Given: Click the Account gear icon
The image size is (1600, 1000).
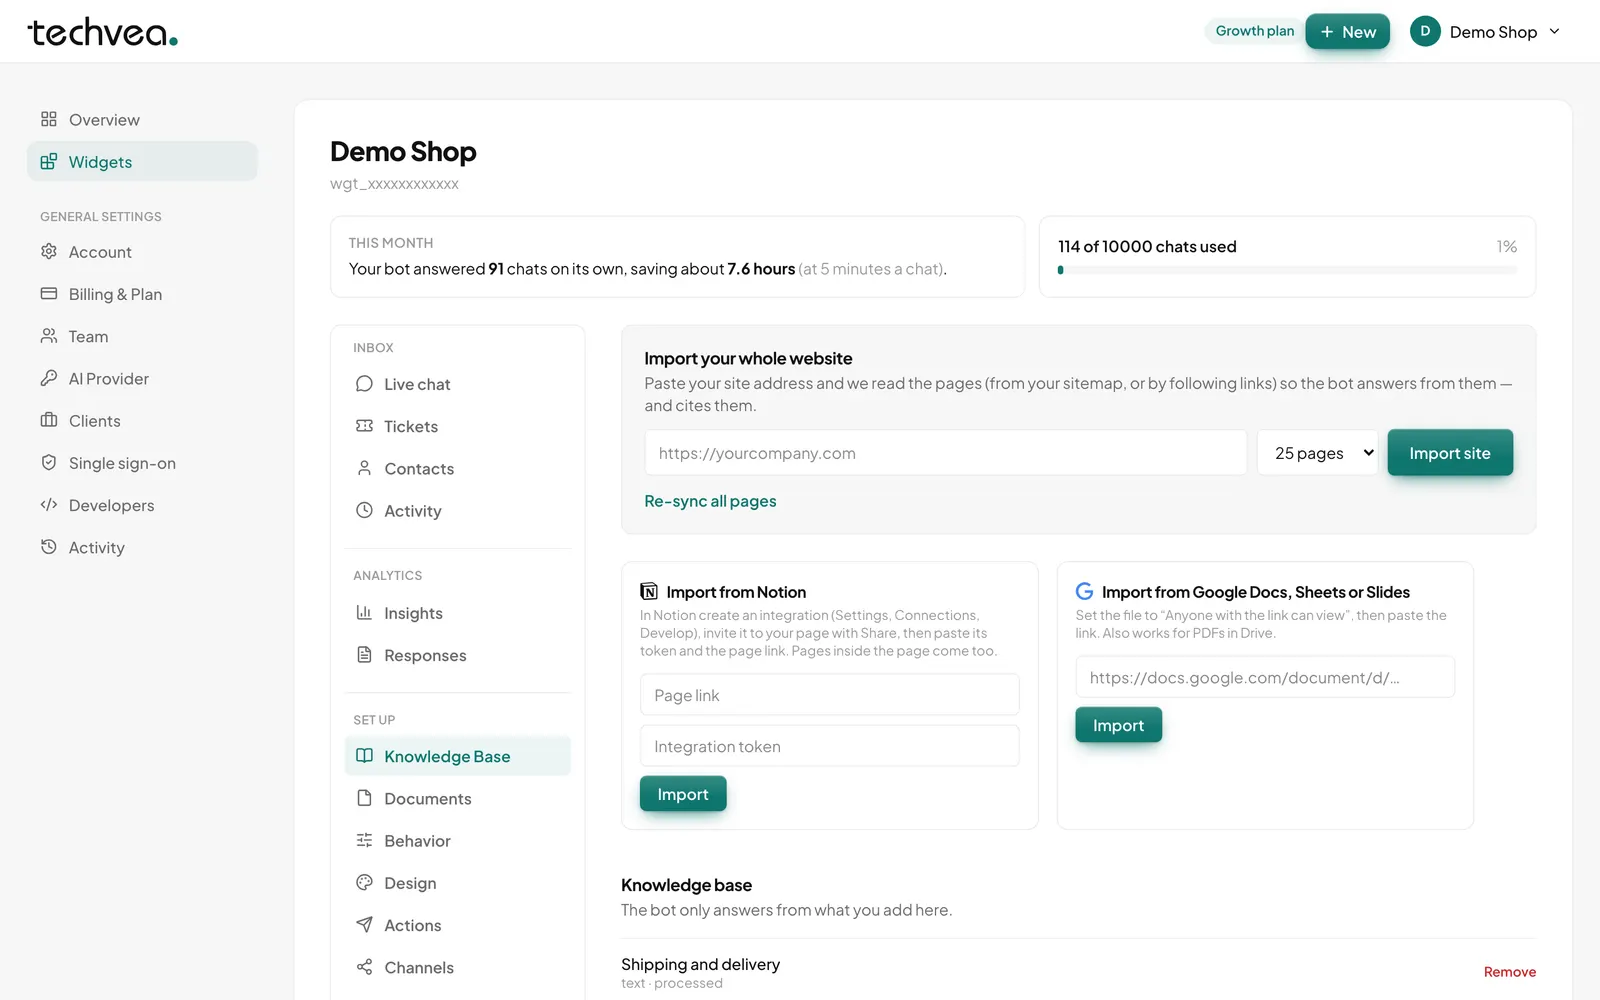Looking at the screenshot, I should click(48, 251).
